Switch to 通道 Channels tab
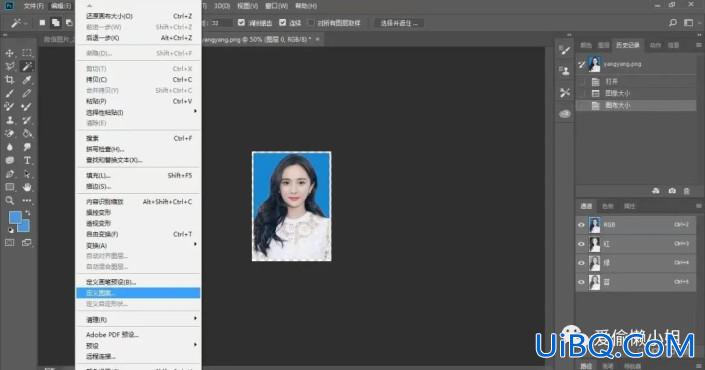Image resolution: width=705 pixels, height=370 pixels. click(586, 206)
